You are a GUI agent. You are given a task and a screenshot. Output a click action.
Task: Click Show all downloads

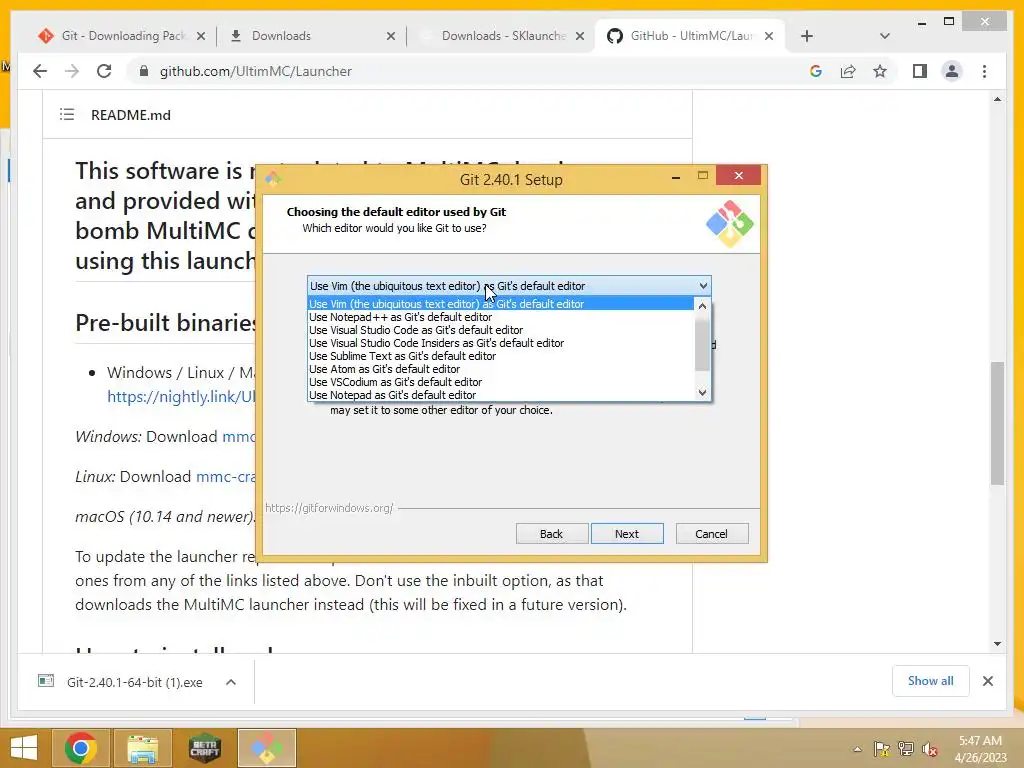click(931, 681)
